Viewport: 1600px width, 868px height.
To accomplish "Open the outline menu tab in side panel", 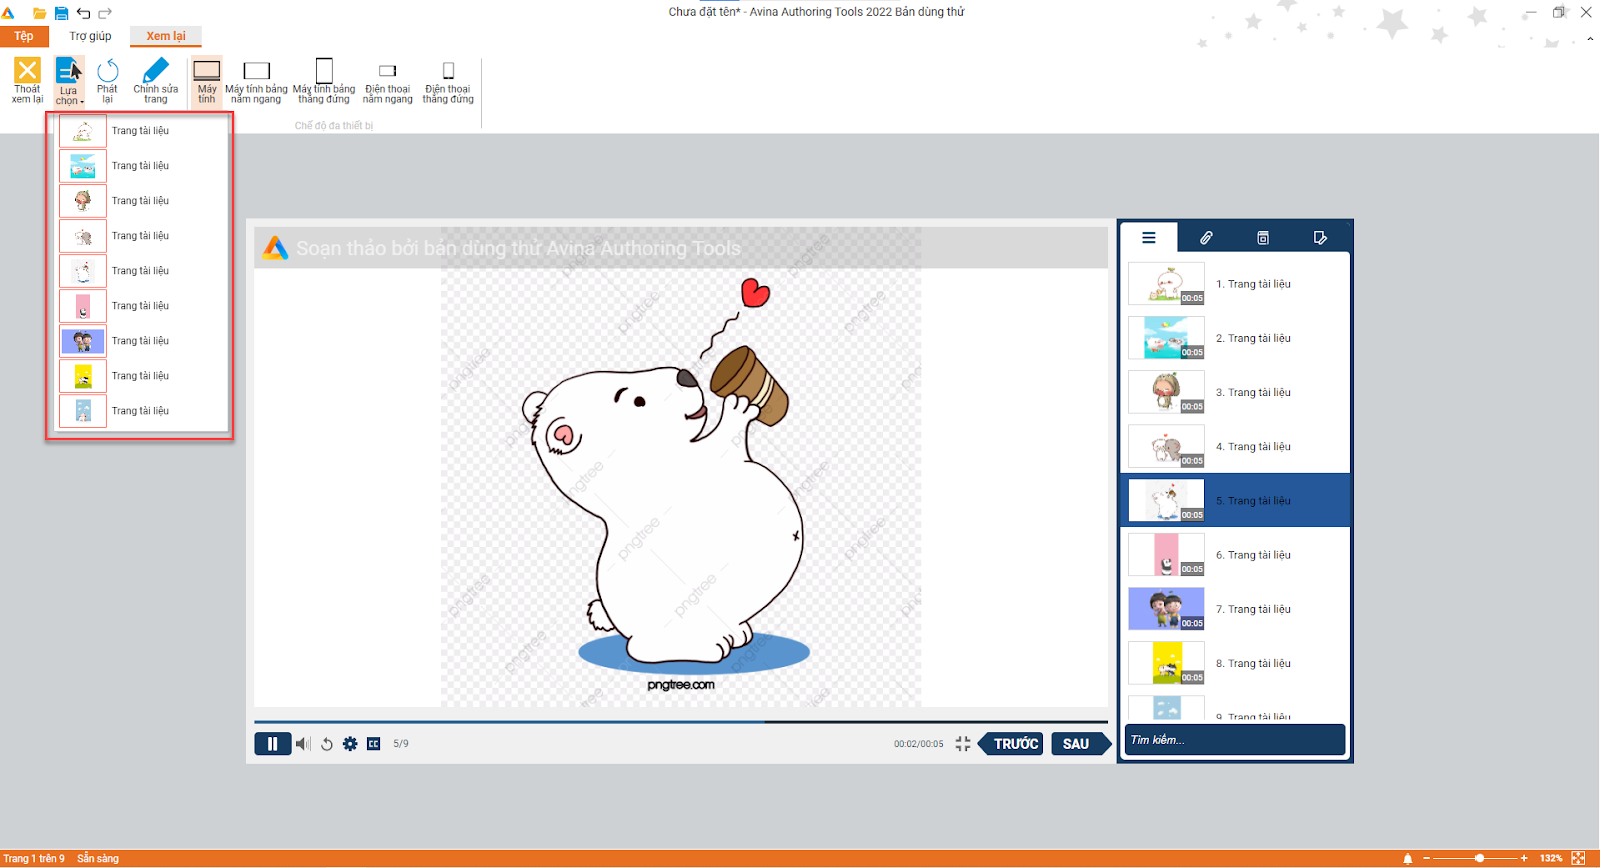I will click(1149, 238).
